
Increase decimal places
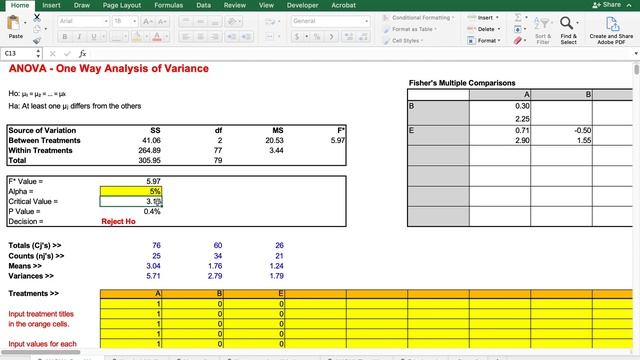pos(349,37)
